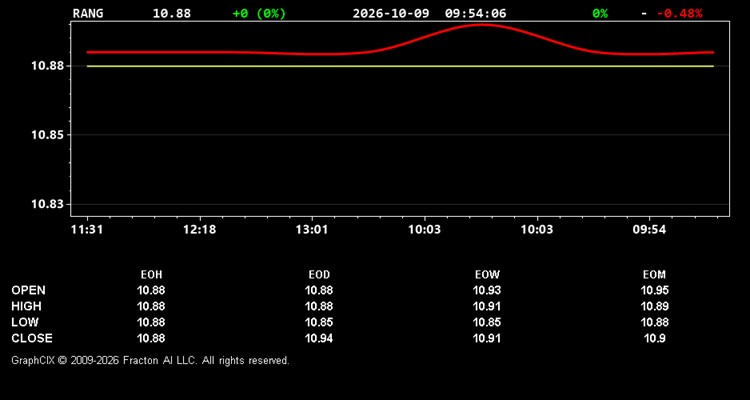Image resolution: width=750 pixels, height=400 pixels.
Task: Click the 10.83 y-axis label
Action: [x=48, y=204]
